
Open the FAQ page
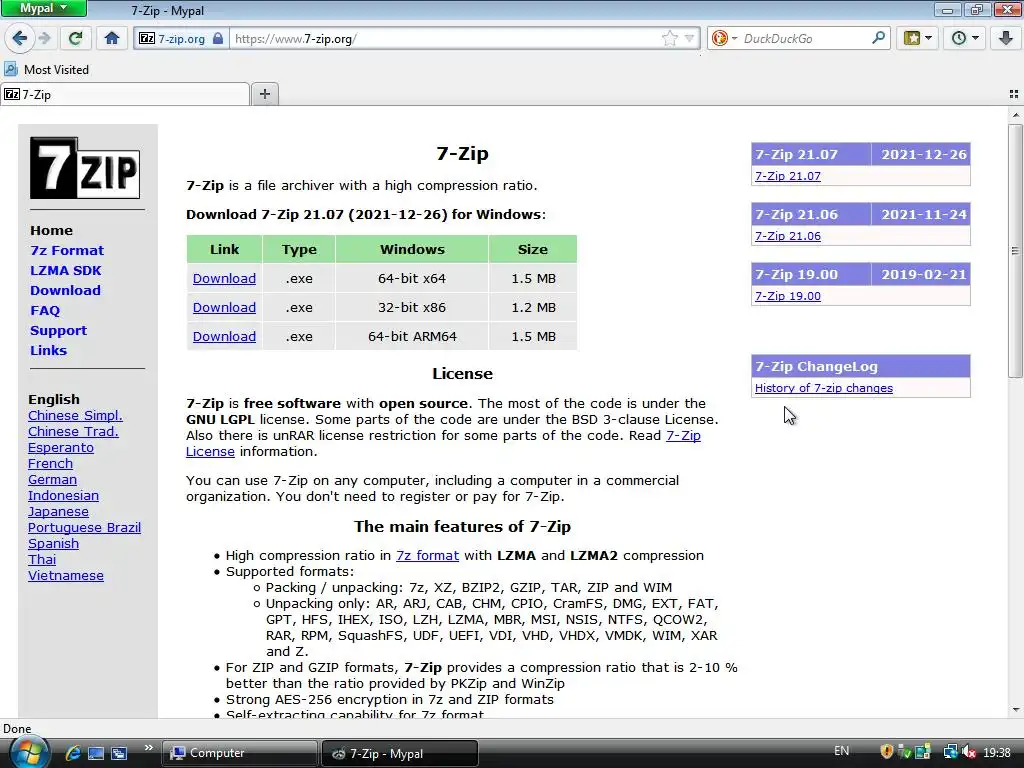point(45,311)
